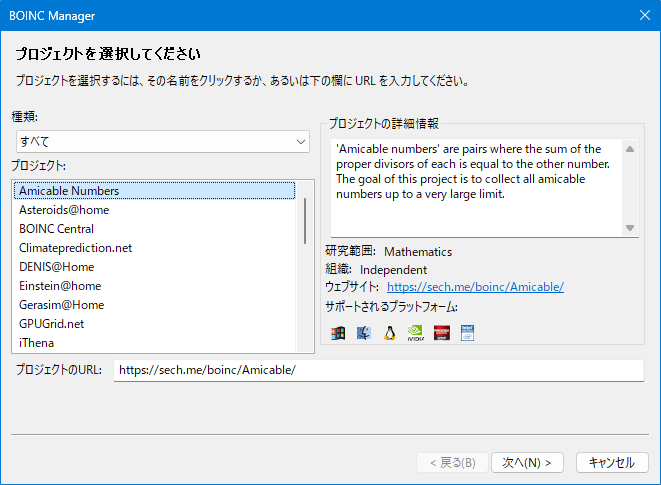Click the AMD/ATI GPU platform icon
The width and height of the screenshot is (661, 485).
442,333
